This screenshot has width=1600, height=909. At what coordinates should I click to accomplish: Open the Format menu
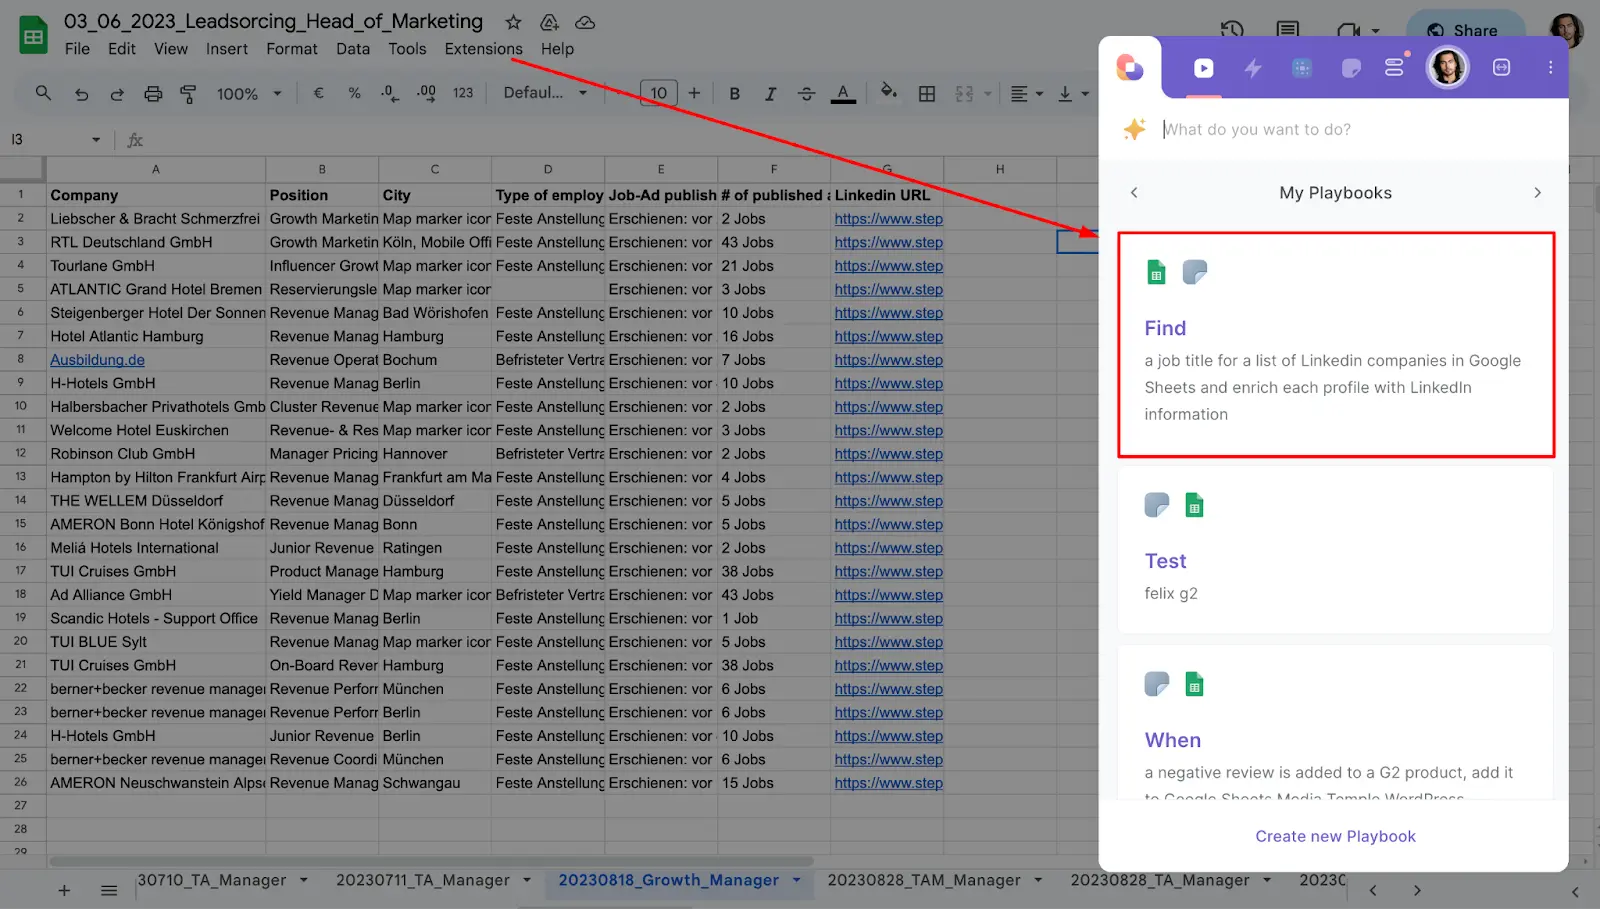(292, 49)
